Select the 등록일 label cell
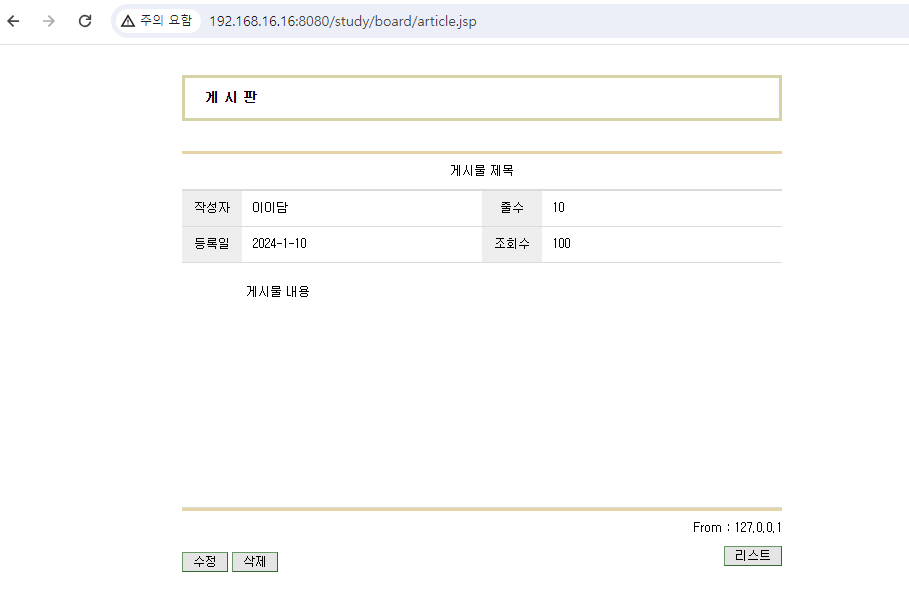Viewport: 909px width, 613px height. tap(212, 244)
